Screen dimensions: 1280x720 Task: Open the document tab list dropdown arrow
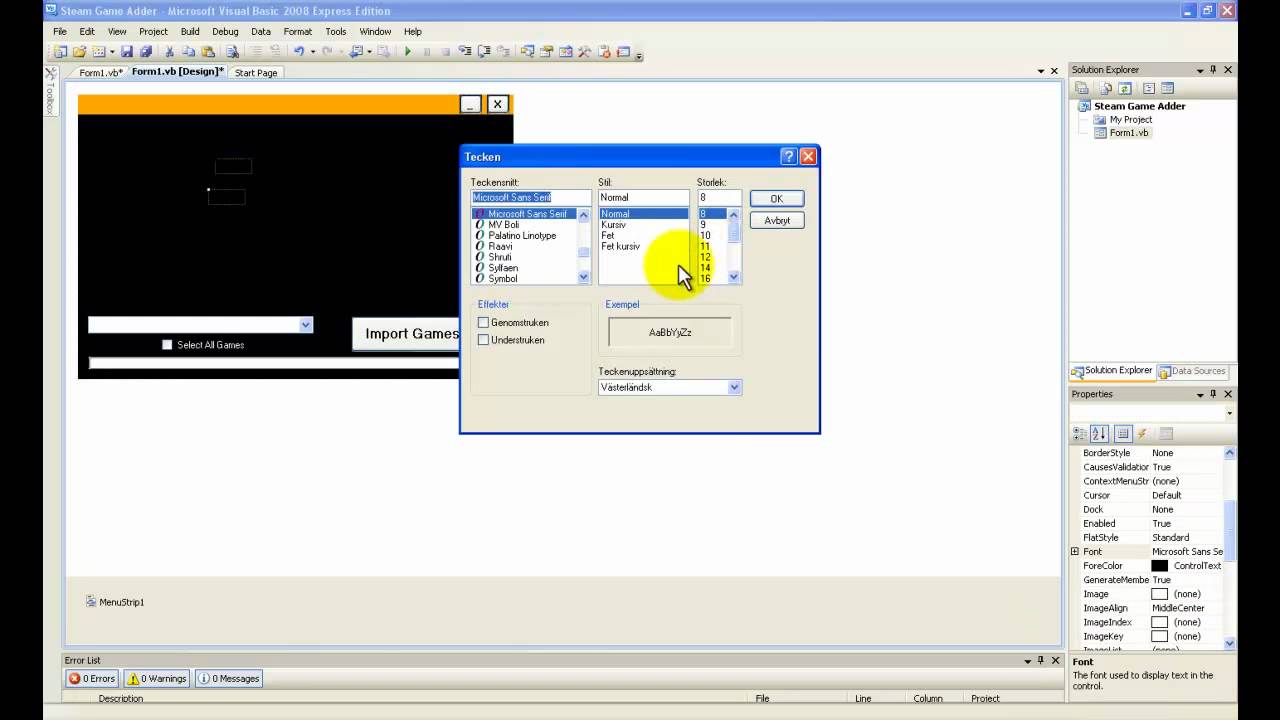[1040, 71]
